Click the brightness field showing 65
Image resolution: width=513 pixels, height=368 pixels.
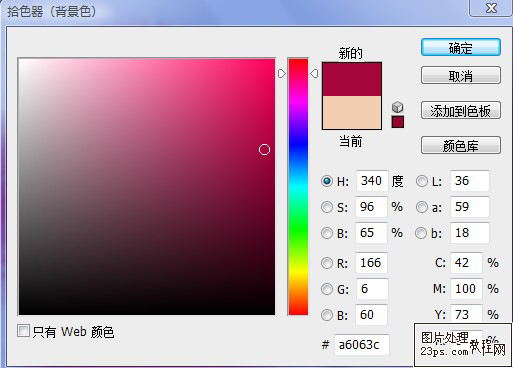371,233
